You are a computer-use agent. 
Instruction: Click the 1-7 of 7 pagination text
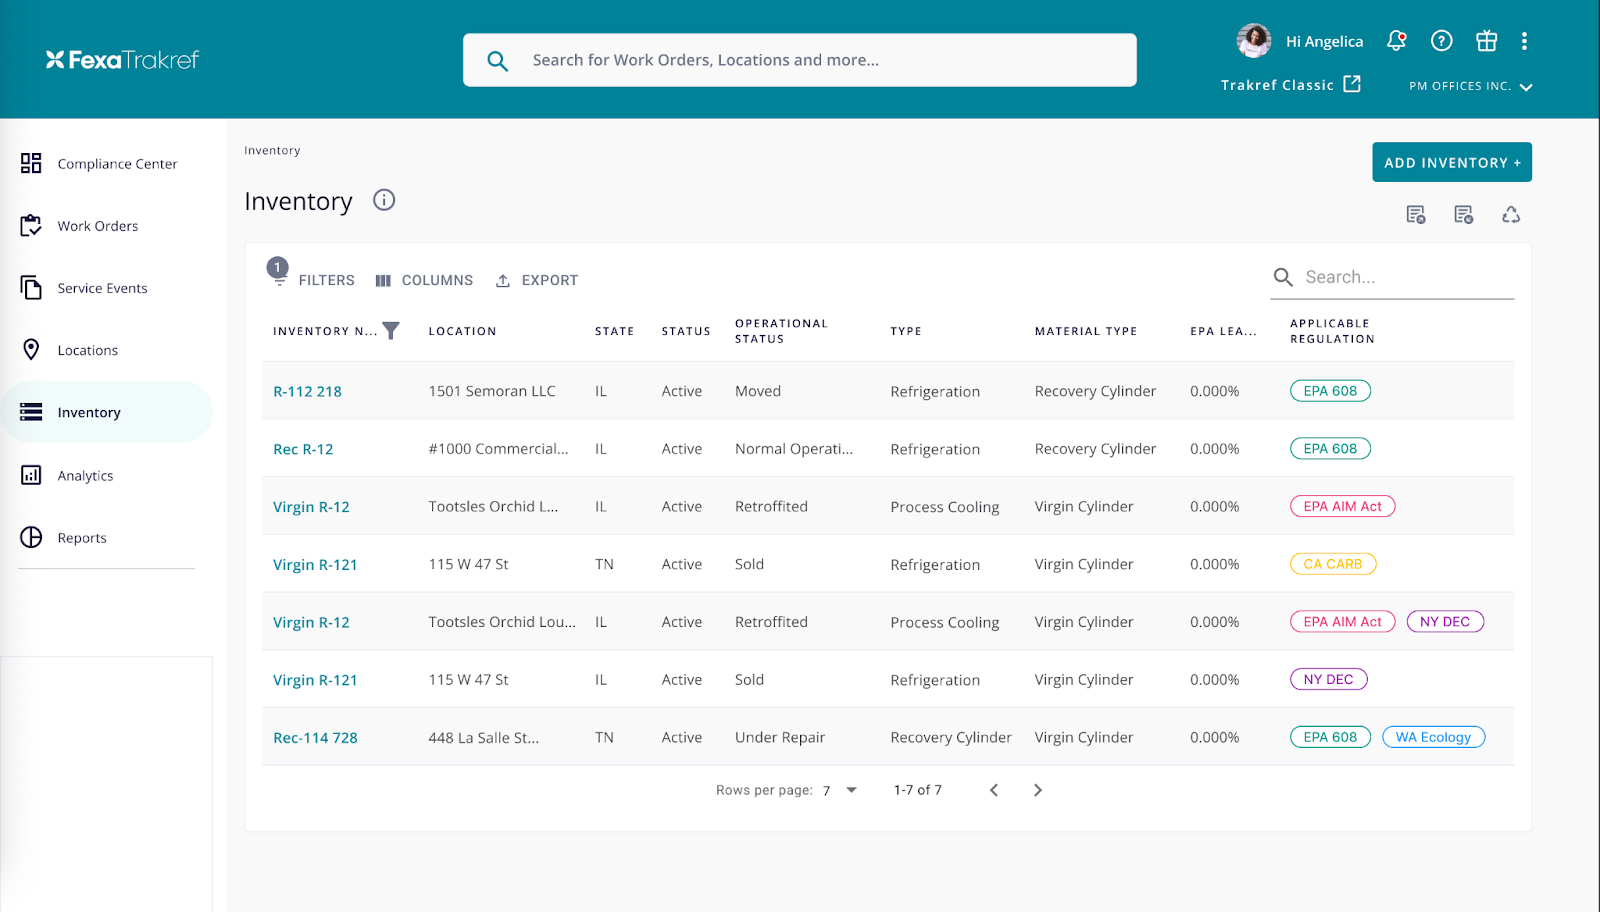tap(917, 790)
